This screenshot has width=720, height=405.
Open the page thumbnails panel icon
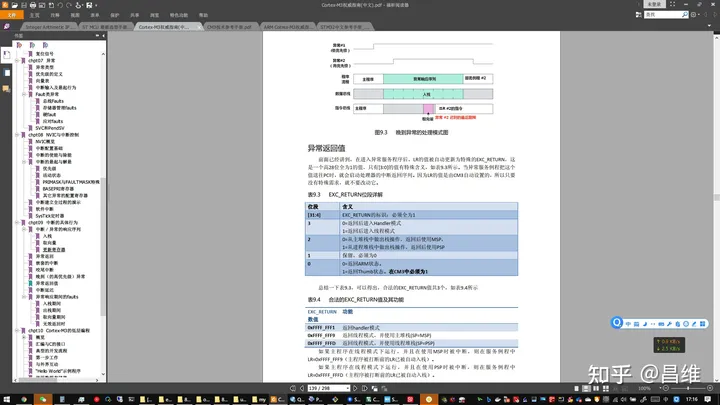[7, 73]
